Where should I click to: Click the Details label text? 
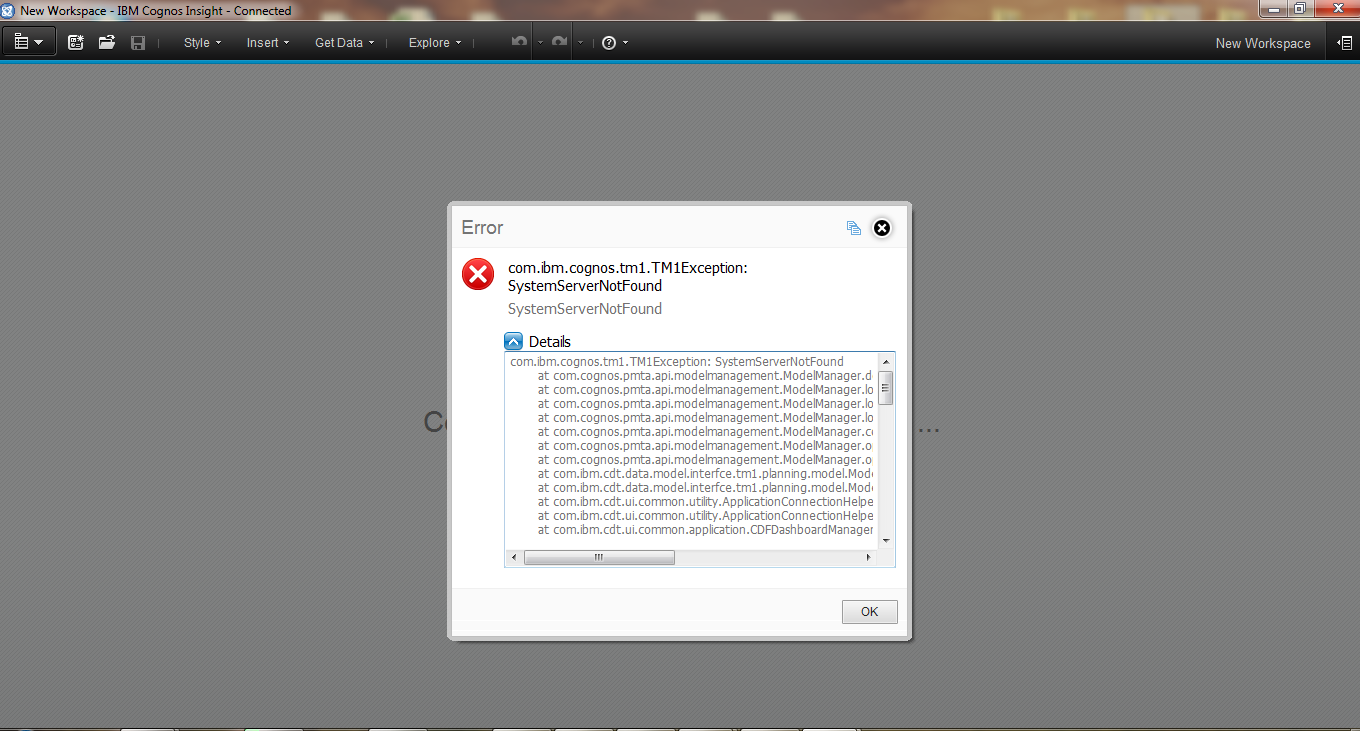tap(550, 342)
